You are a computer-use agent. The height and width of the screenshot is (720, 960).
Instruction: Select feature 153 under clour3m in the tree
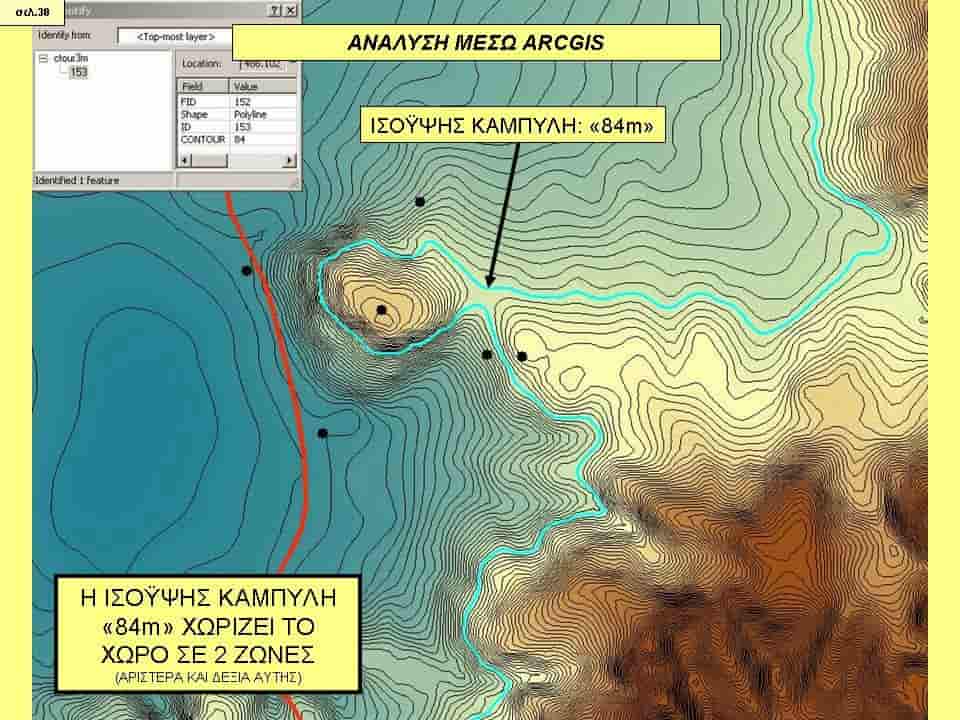[x=78, y=72]
